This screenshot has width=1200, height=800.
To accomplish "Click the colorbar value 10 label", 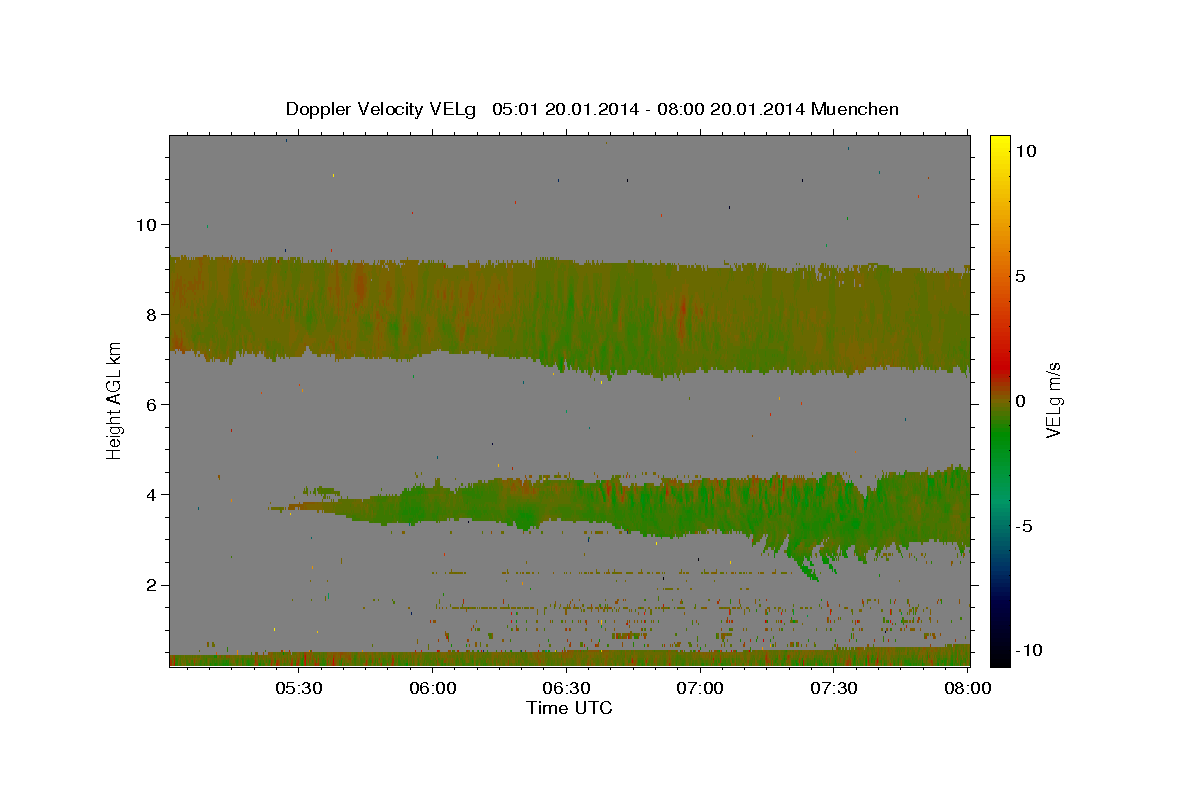I will click(1025, 151).
